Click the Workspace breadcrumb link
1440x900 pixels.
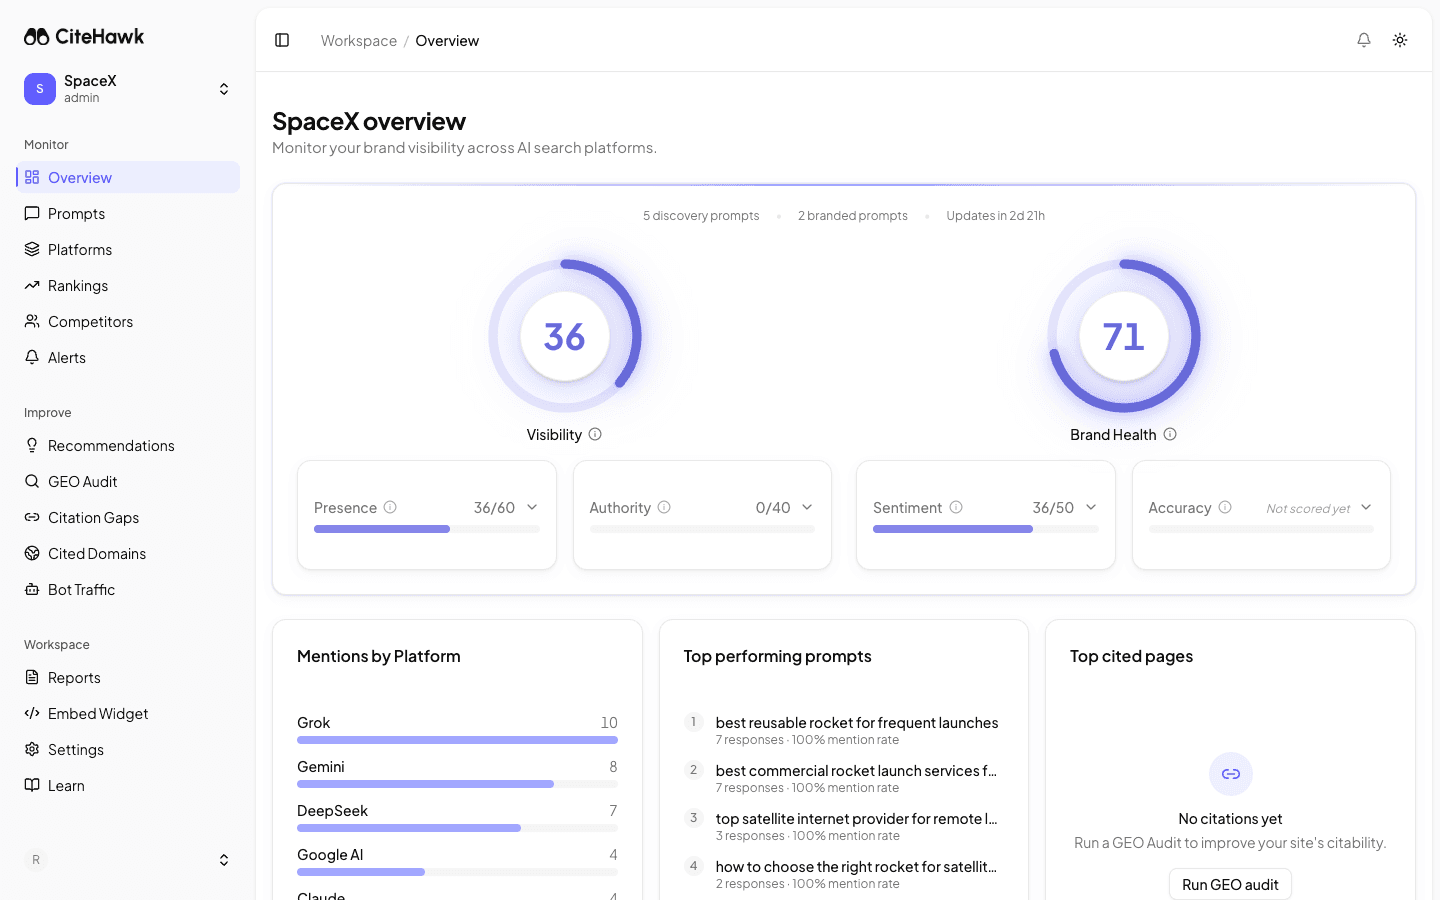[359, 41]
